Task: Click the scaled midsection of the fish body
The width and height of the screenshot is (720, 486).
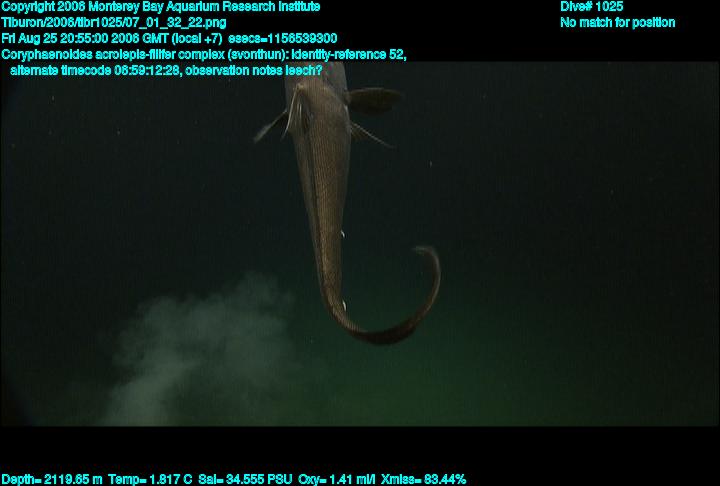Action: click(322, 180)
